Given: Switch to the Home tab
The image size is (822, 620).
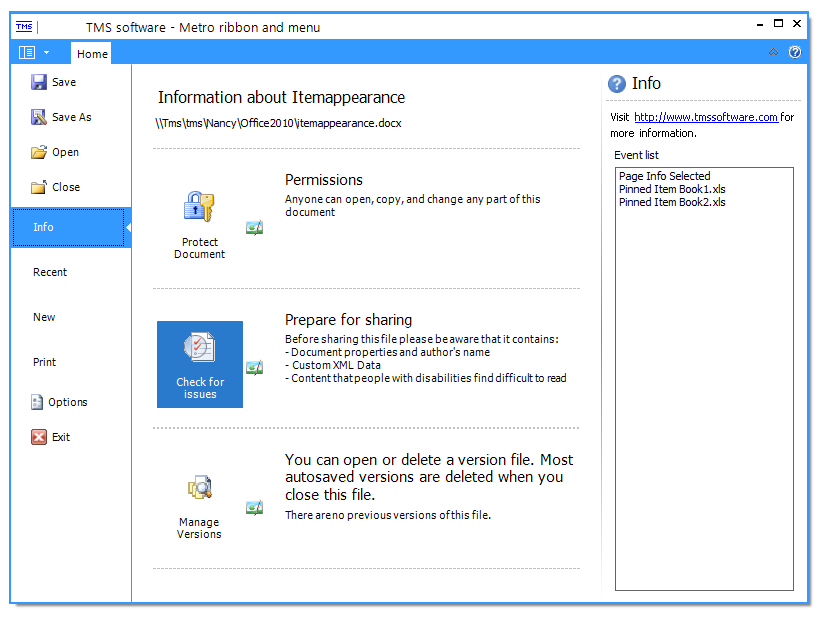Looking at the screenshot, I should click(91, 53).
